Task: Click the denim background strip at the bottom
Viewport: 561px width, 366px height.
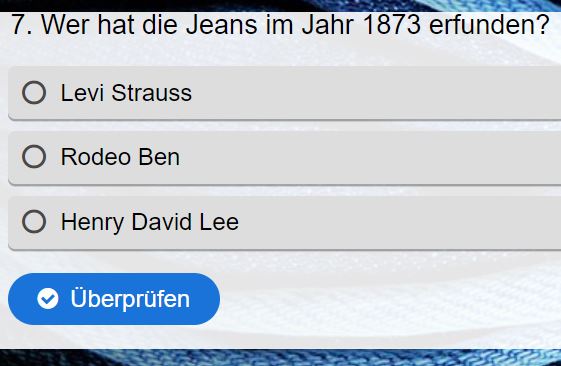Action: 280,357
